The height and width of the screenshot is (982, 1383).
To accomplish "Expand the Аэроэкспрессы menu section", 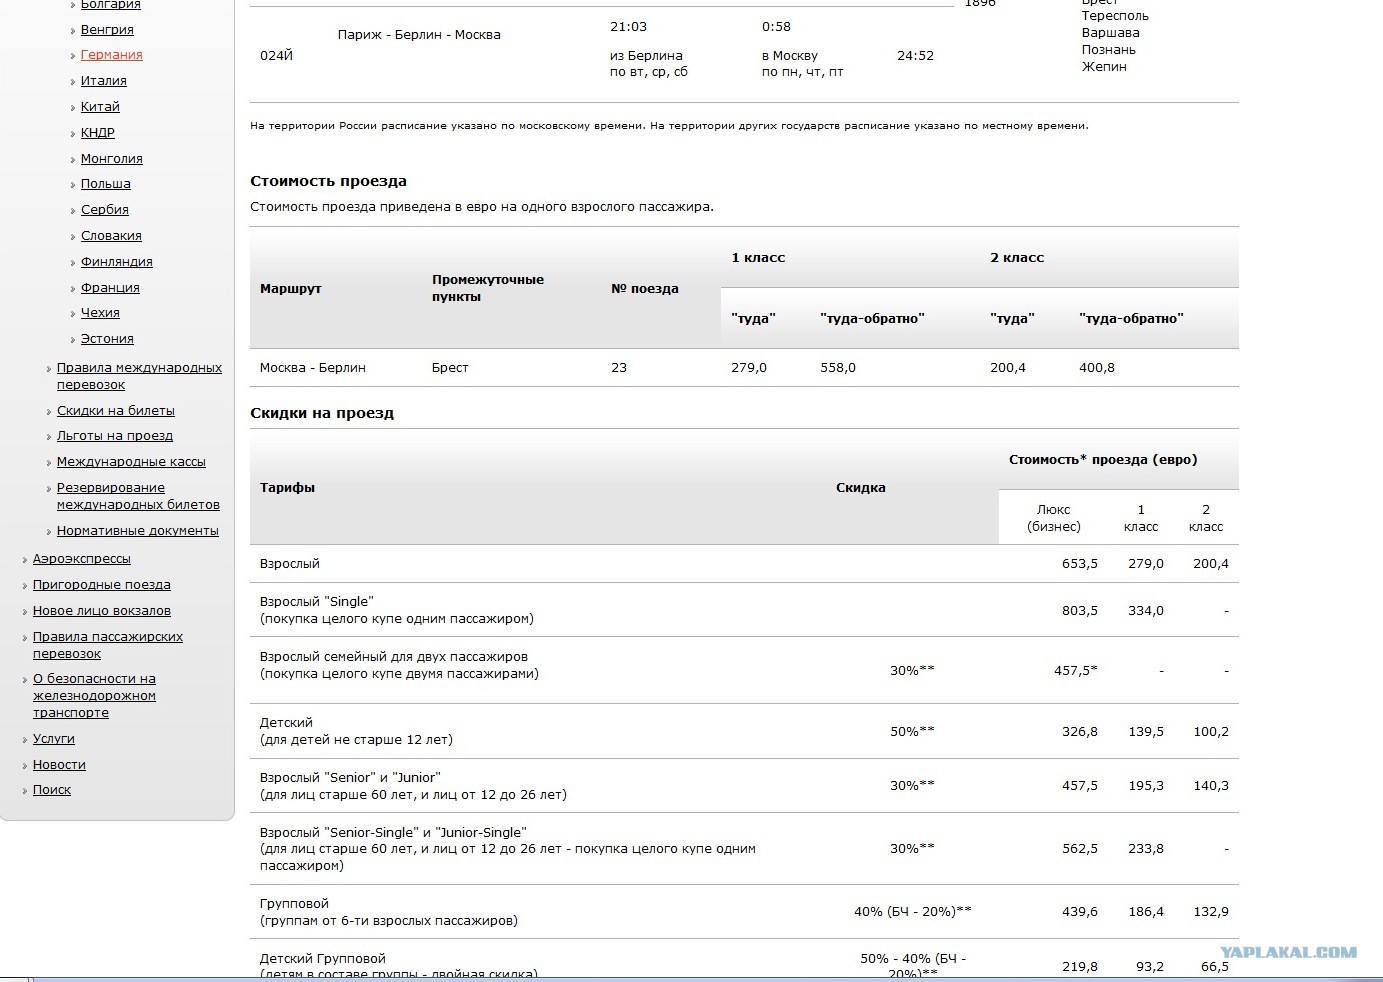I will pos(82,559).
